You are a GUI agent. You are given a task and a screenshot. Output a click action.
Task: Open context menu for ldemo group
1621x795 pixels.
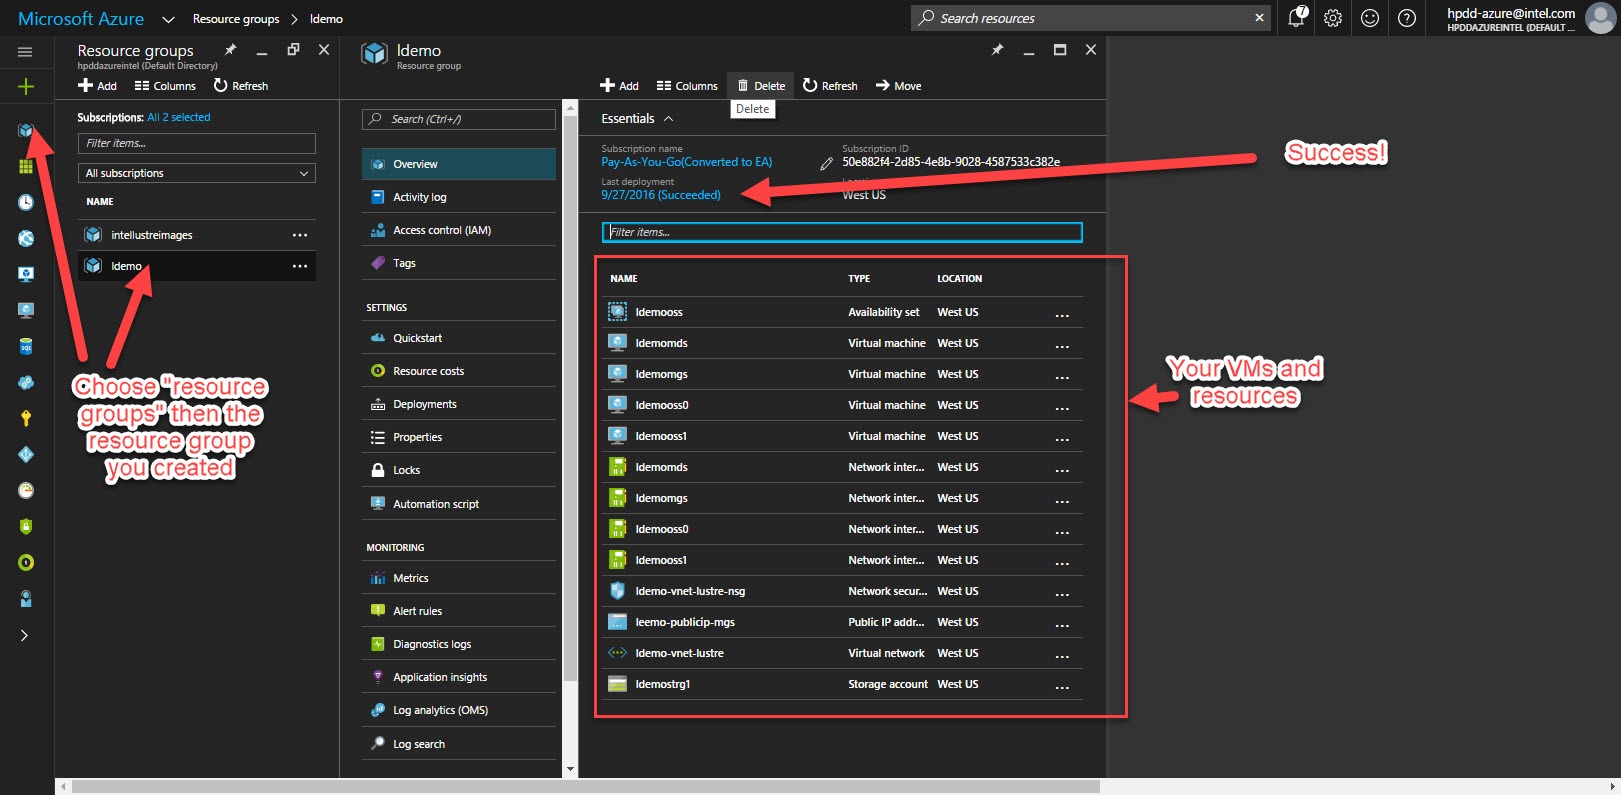tap(300, 266)
